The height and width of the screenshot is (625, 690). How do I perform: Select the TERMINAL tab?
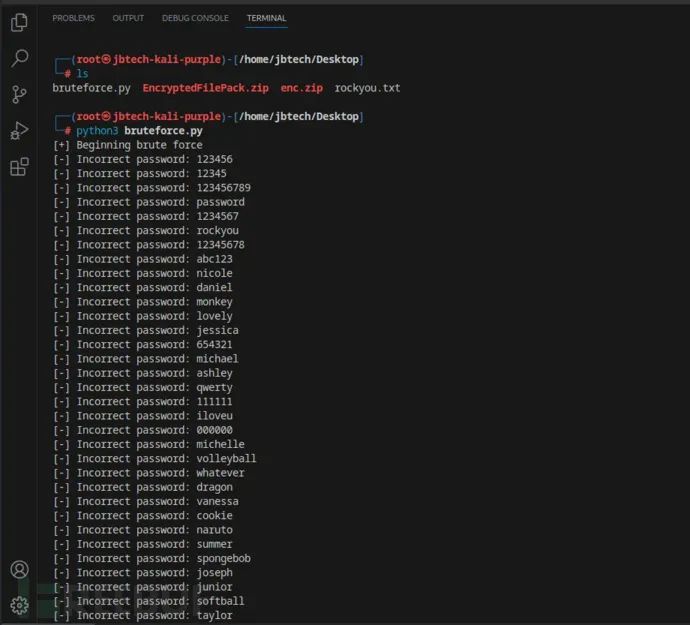(266, 18)
